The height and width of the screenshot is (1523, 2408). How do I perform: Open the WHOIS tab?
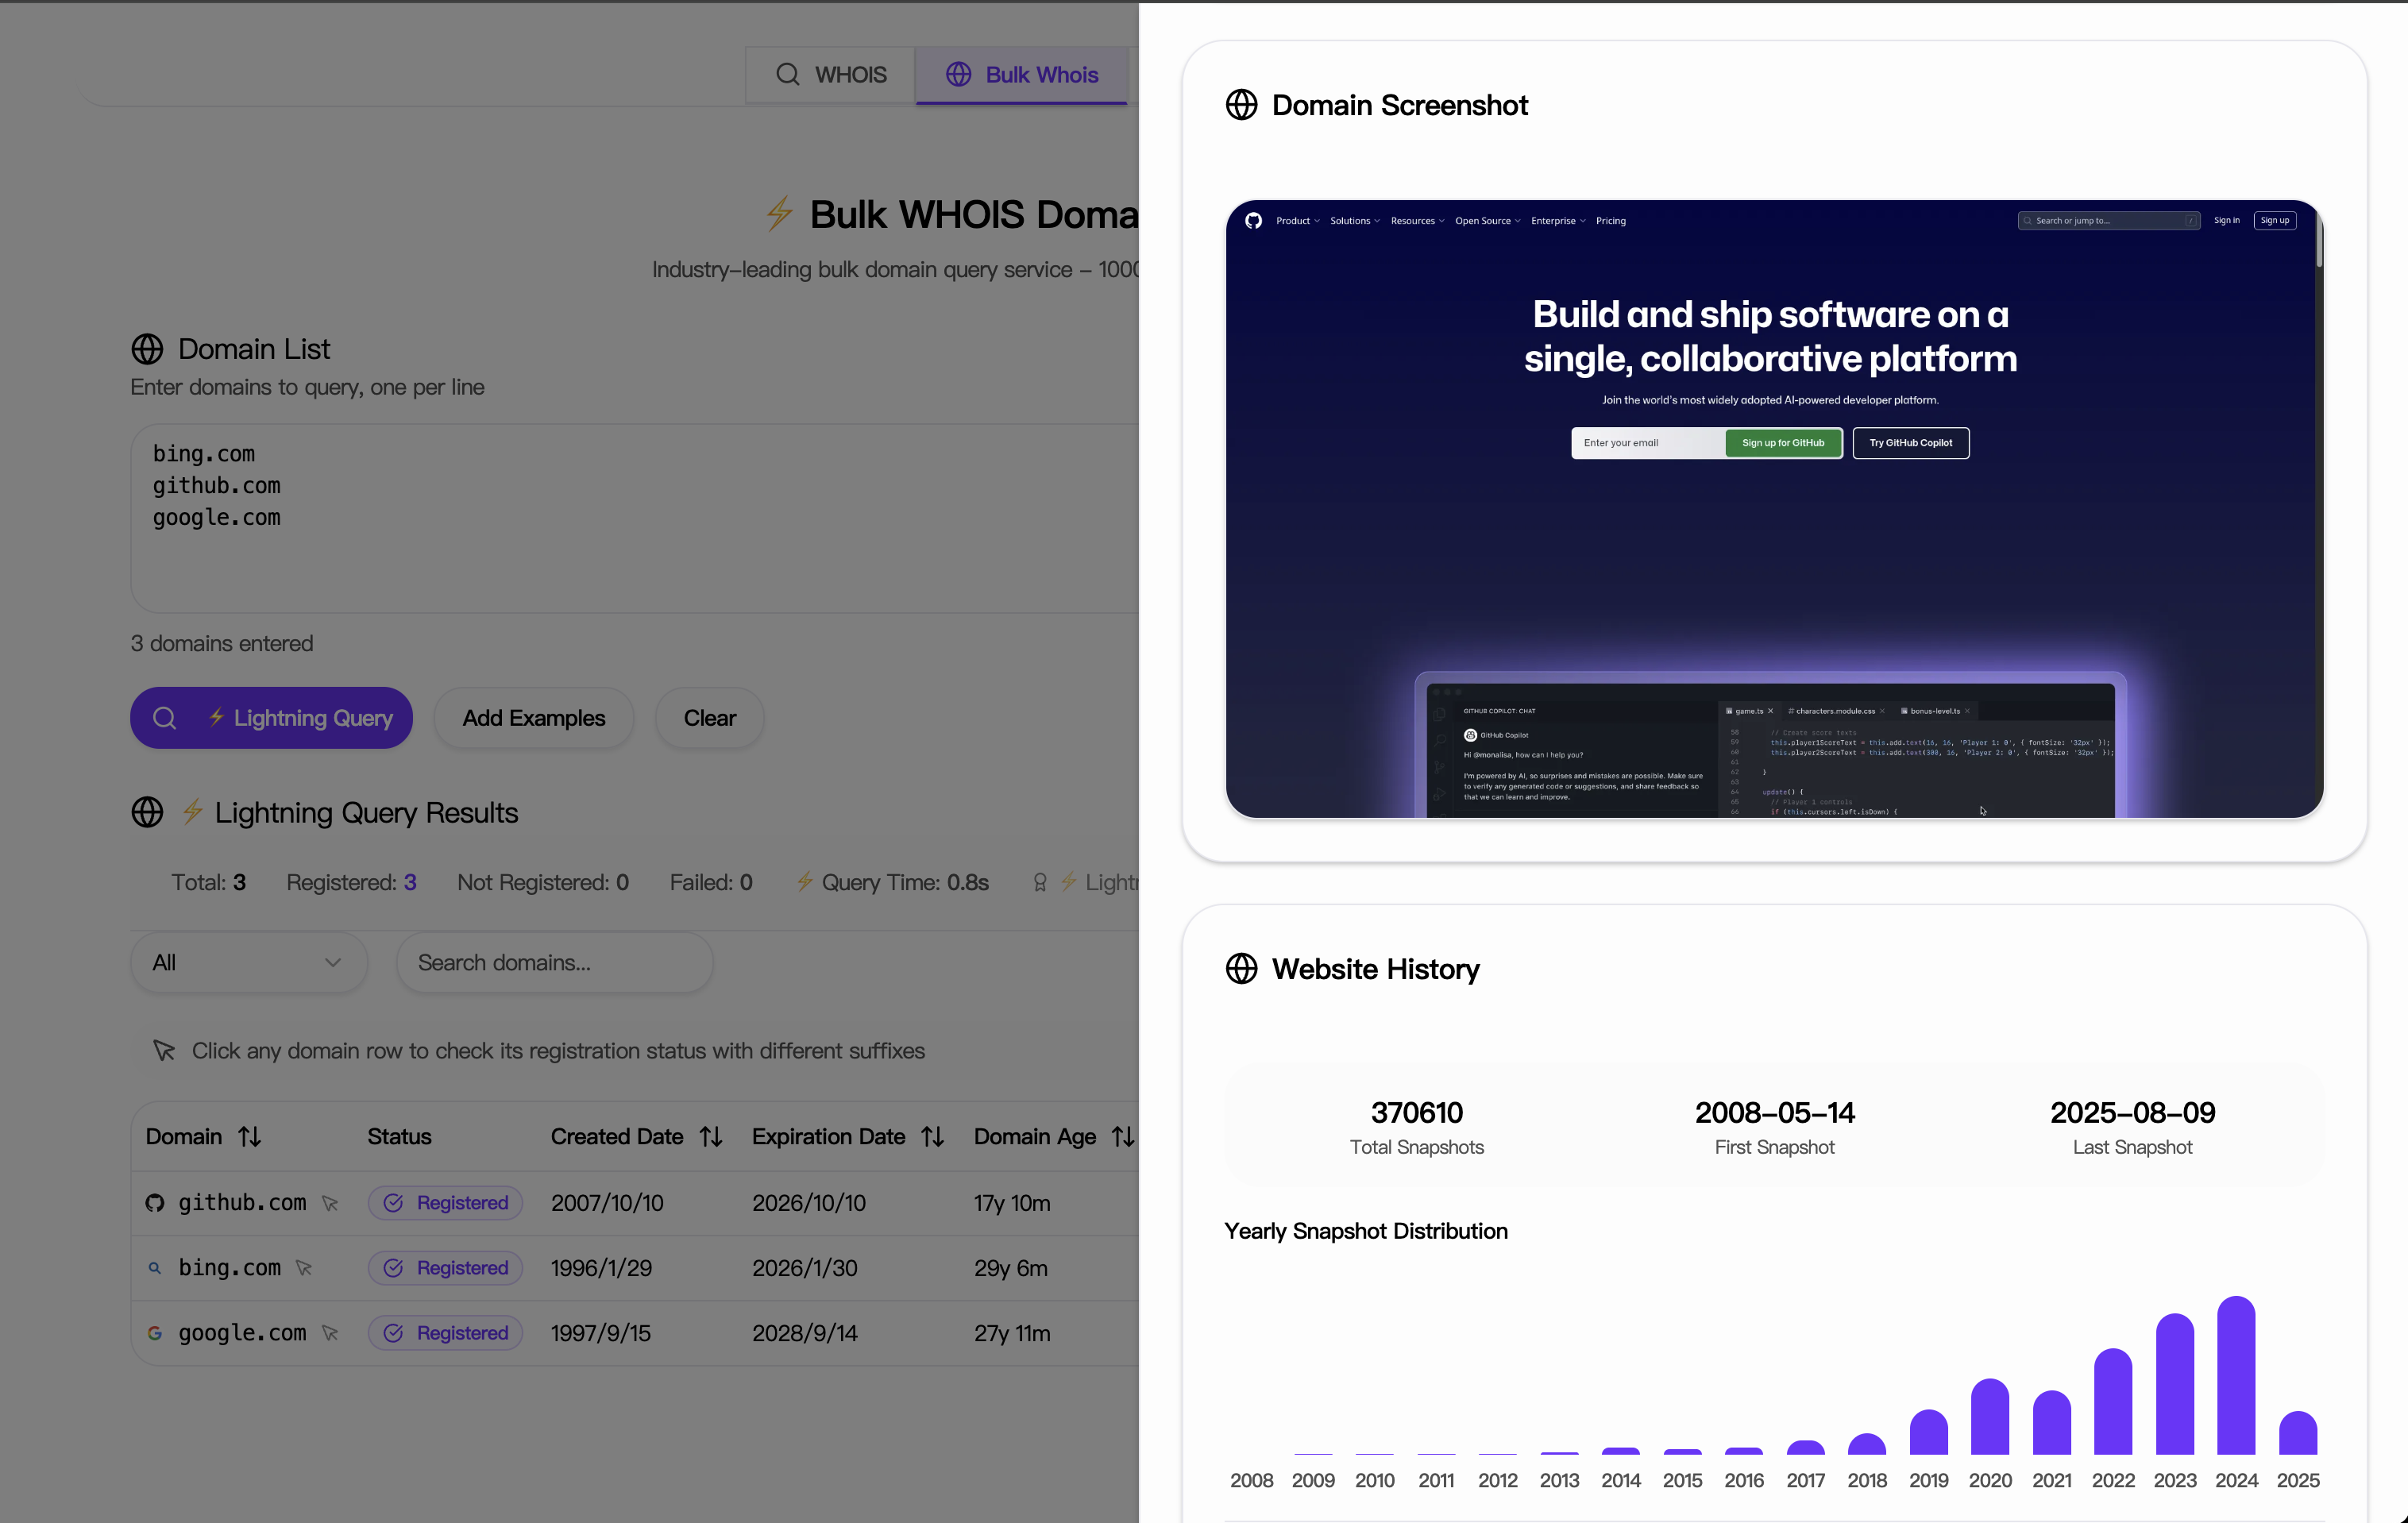point(830,75)
